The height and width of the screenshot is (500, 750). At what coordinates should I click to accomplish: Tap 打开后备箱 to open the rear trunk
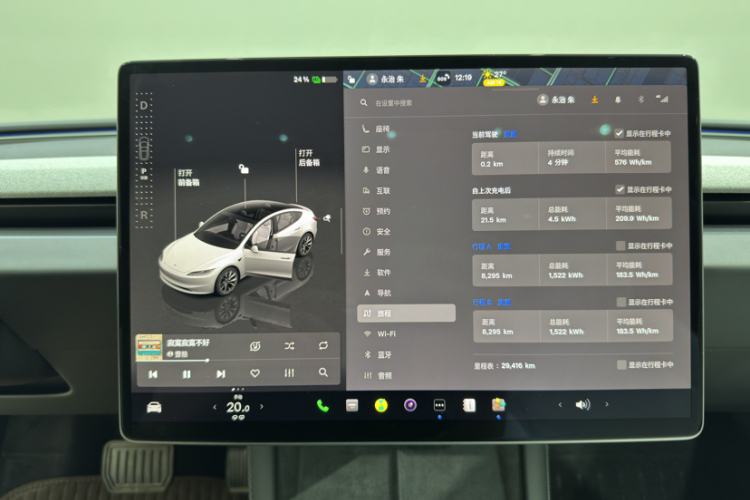(309, 158)
